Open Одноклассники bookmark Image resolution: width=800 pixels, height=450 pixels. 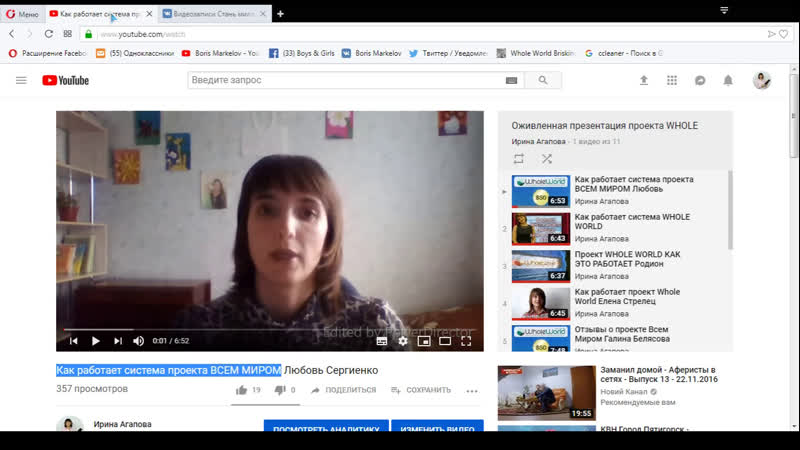(x=135, y=53)
